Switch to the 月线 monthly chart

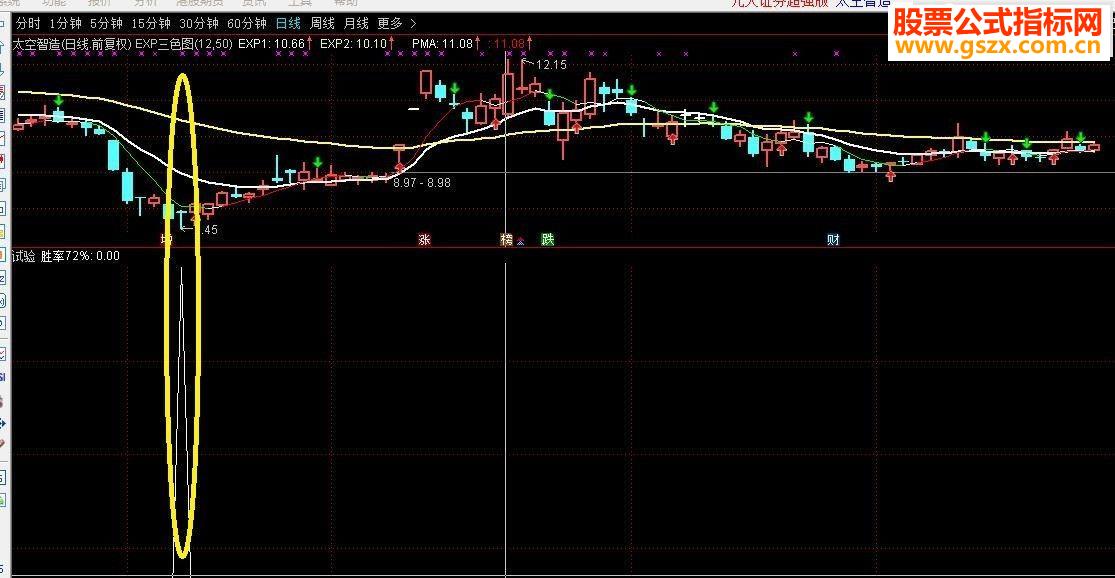(356, 23)
